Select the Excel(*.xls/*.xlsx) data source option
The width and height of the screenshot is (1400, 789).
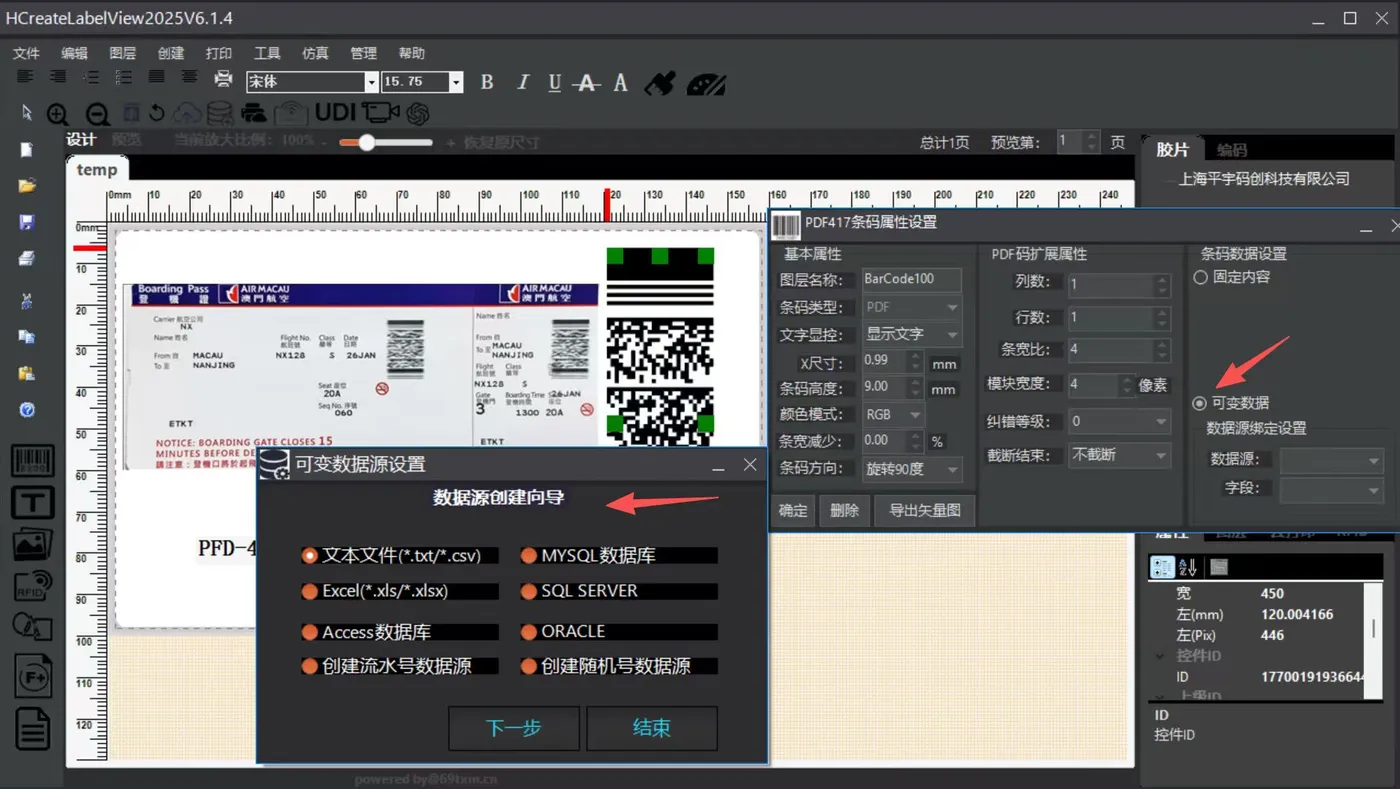point(400,591)
